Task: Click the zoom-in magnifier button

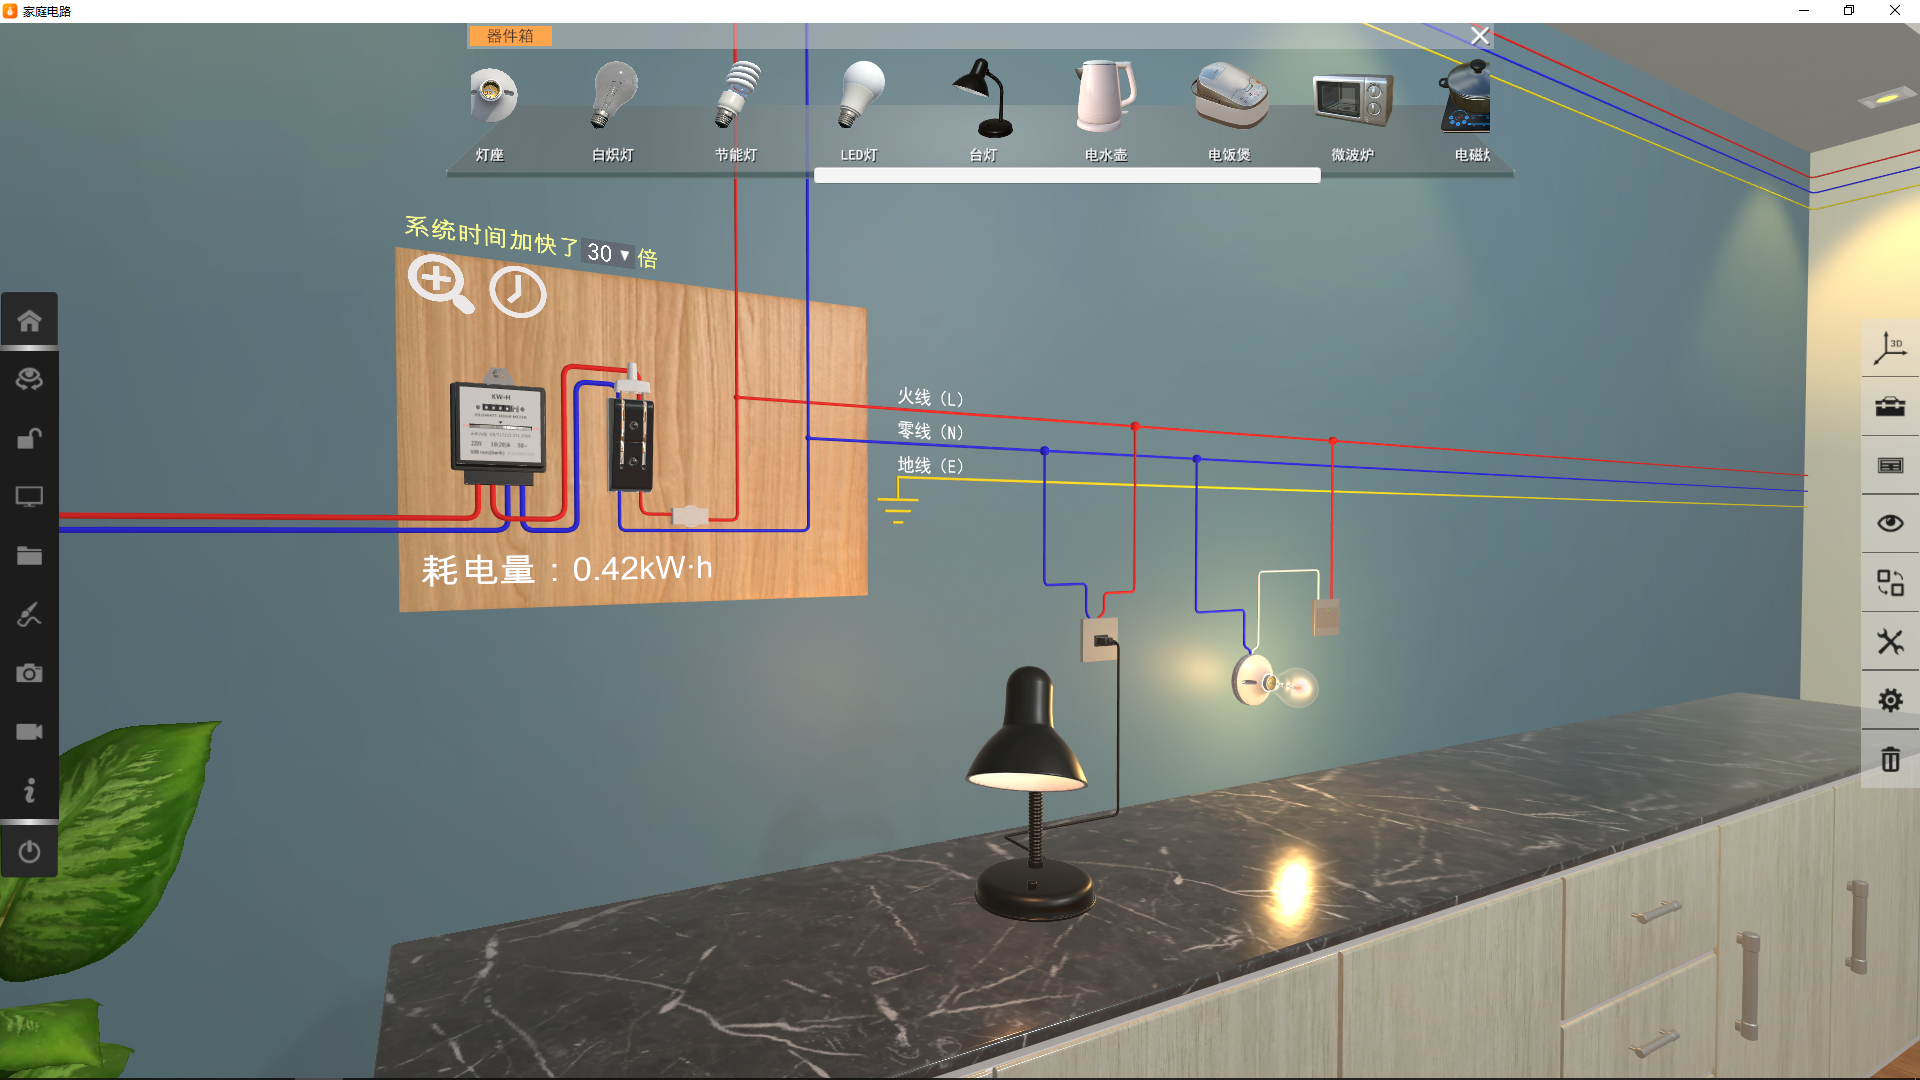Action: point(440,291)
